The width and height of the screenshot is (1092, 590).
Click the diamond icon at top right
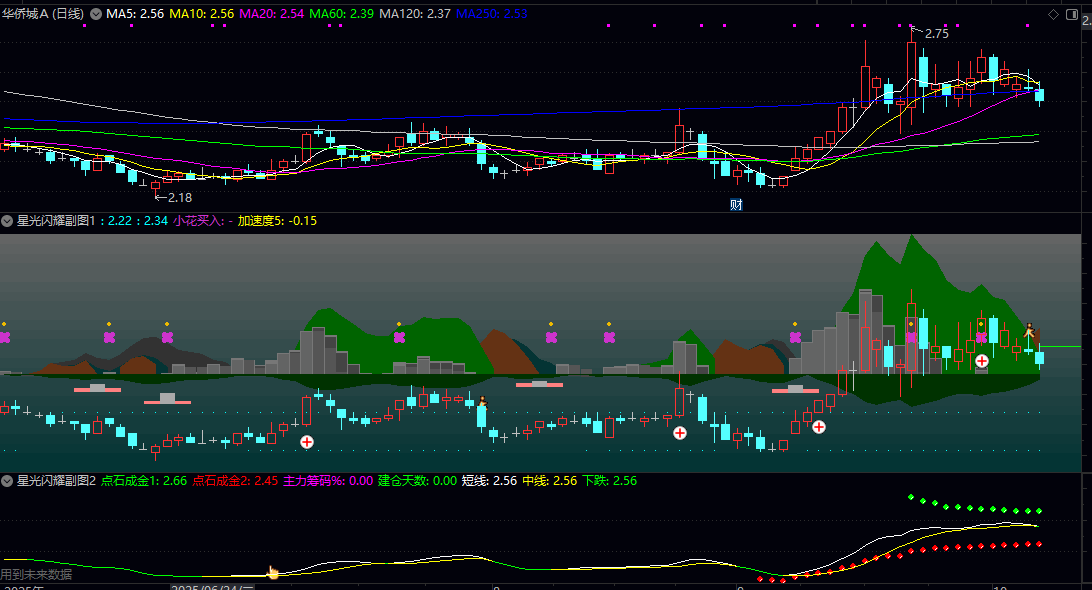1053,14
